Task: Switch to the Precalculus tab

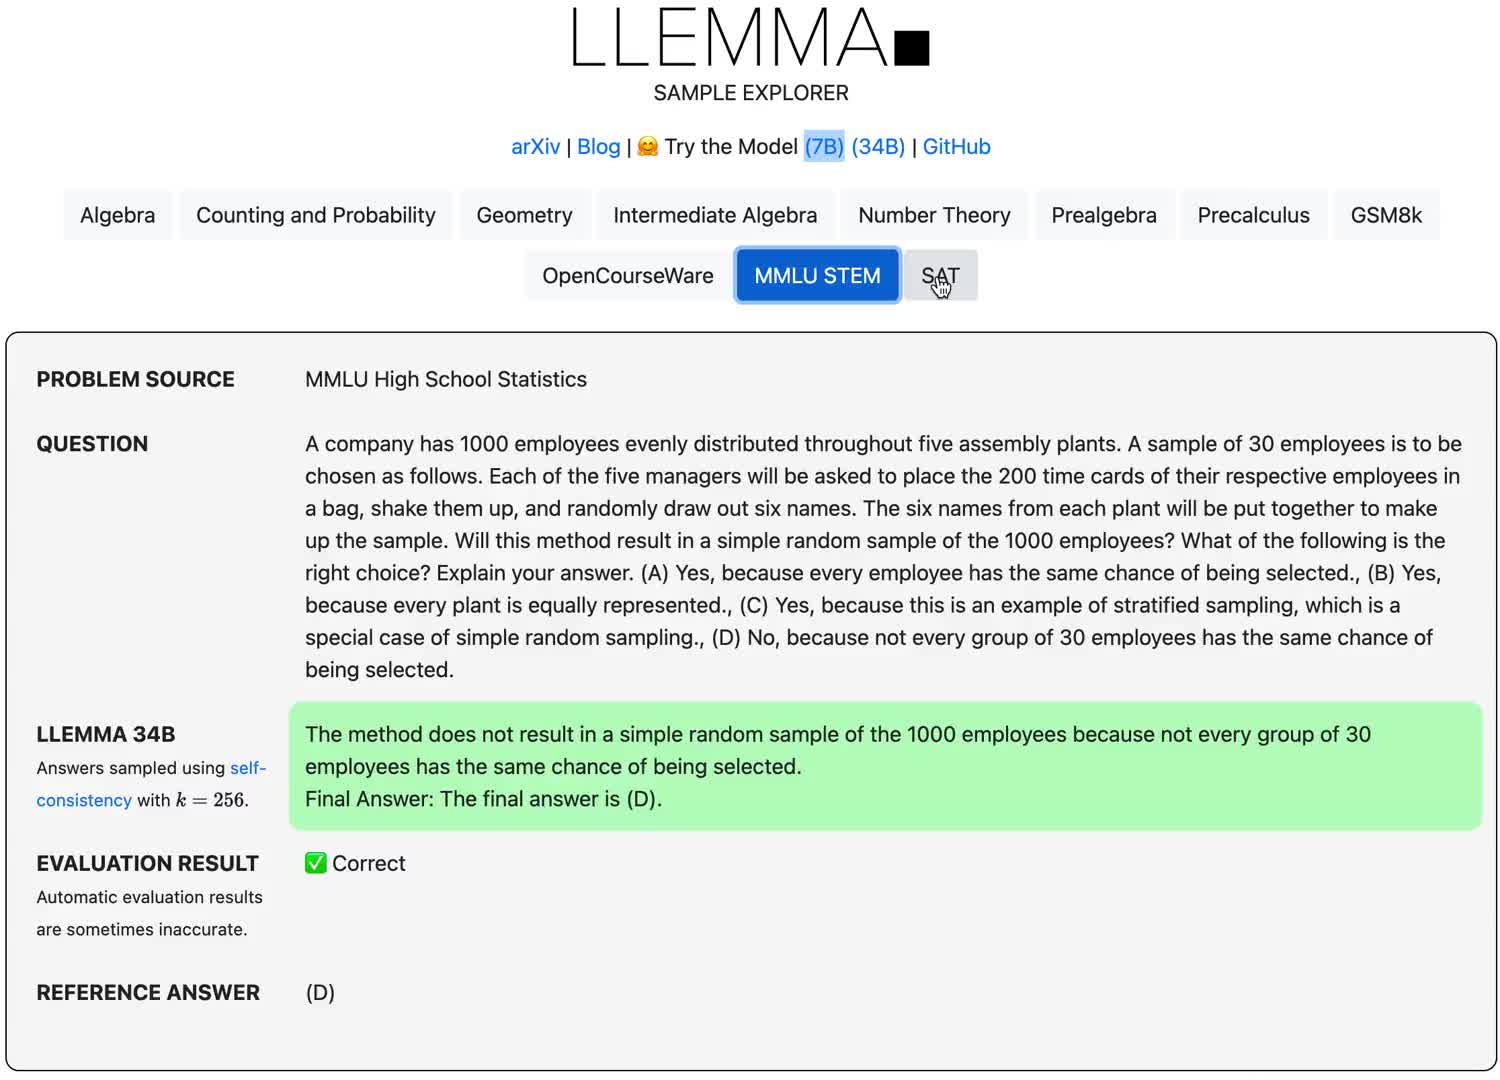Action: 1253,214
